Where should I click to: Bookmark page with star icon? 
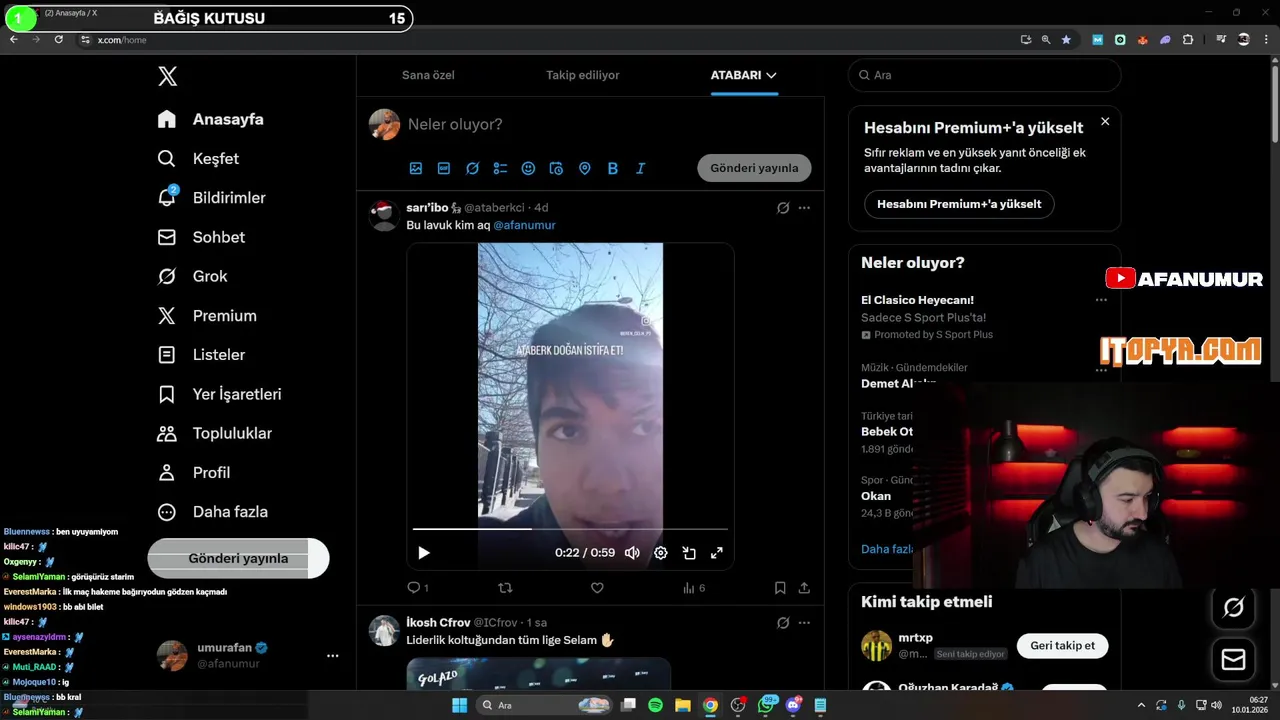point(1066,40)
